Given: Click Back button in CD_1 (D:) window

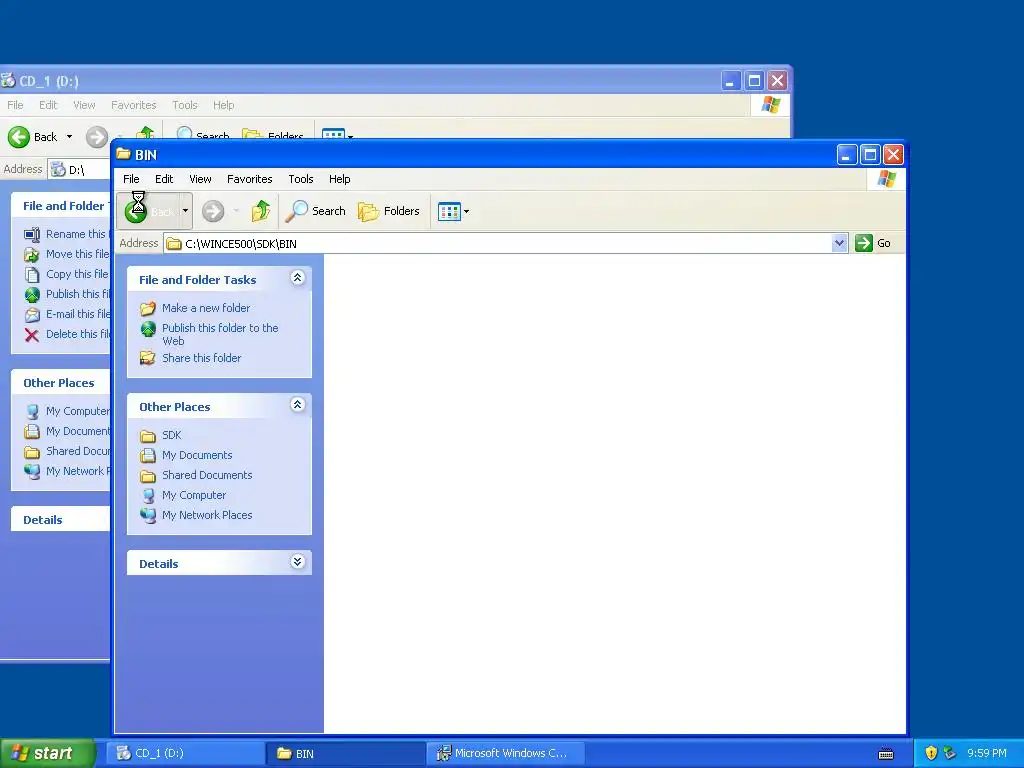Looking at the screenshot, I should coord(33,136).
